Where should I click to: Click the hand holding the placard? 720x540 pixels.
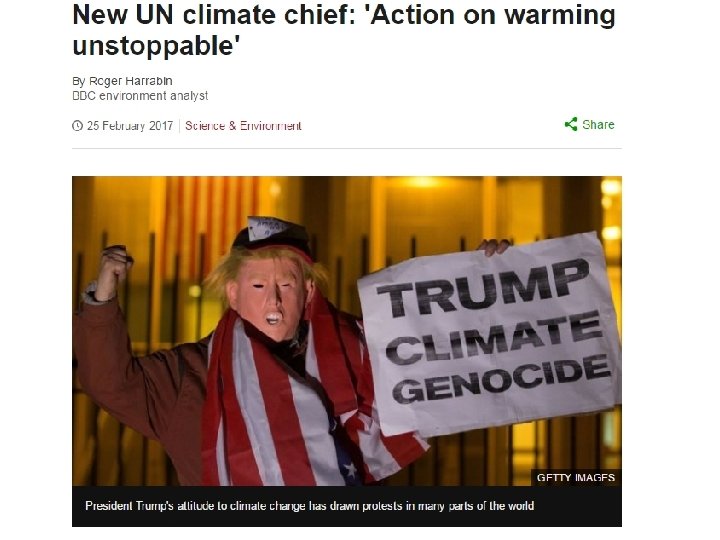tap(494, 247)
